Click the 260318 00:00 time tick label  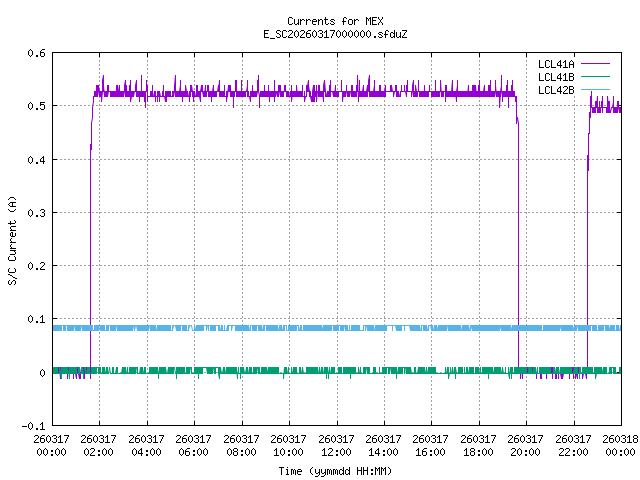tap(621, 445)
